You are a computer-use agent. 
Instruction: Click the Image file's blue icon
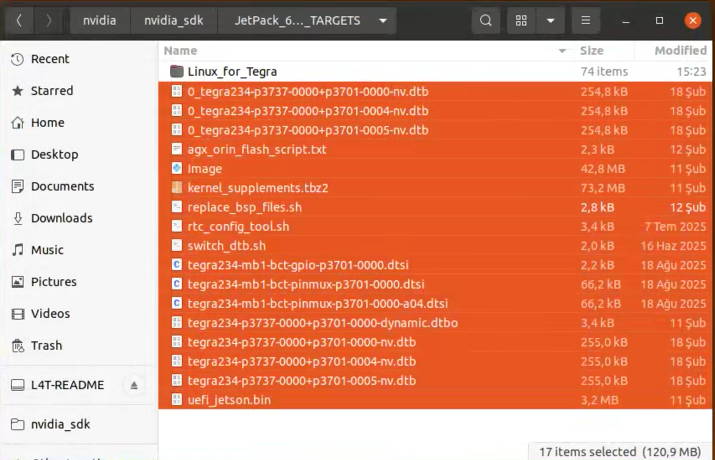tap(176, 168)
